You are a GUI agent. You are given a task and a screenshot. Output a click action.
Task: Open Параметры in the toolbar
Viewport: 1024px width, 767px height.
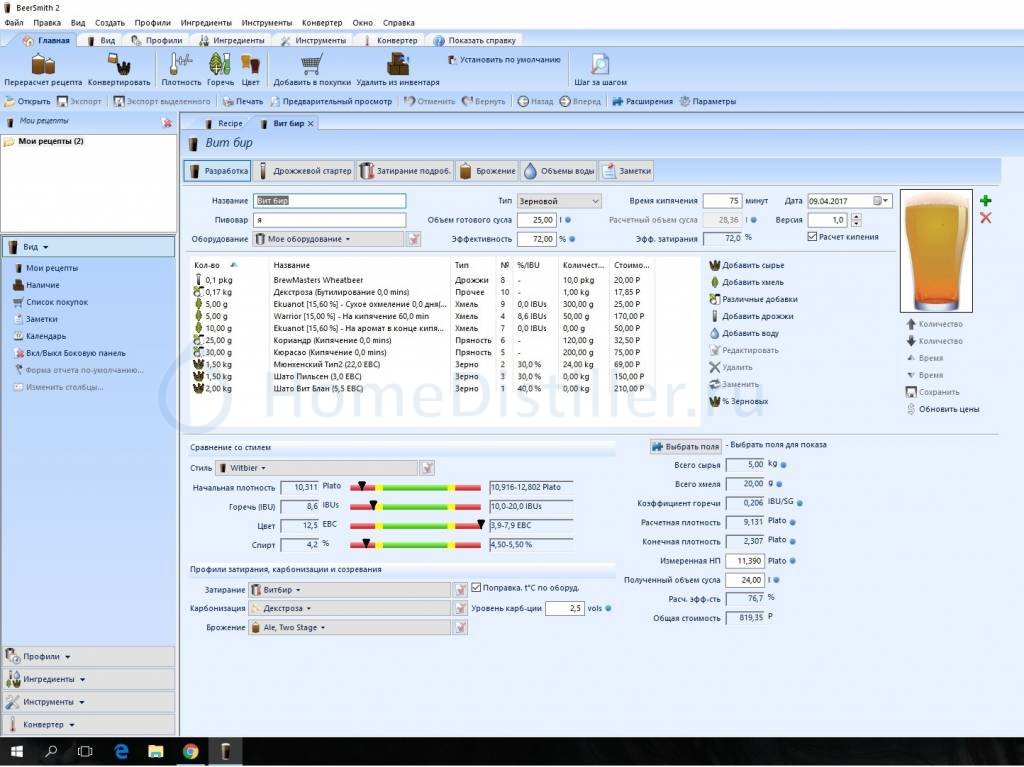click(708, 101)
